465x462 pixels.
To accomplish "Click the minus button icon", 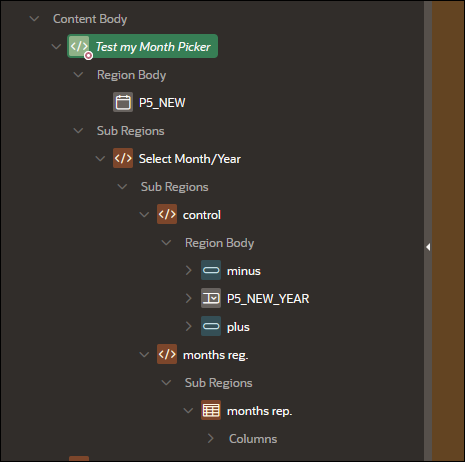I will [211, 270].
